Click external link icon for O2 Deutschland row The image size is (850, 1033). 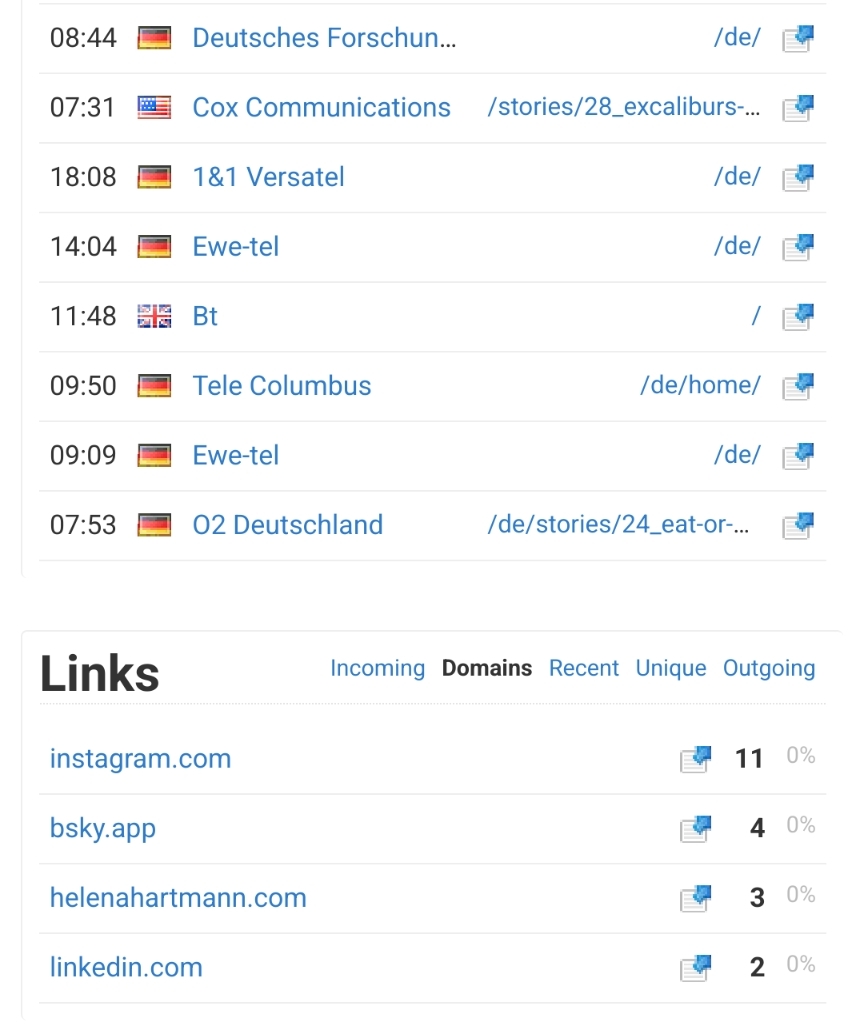tap(797, 525)
